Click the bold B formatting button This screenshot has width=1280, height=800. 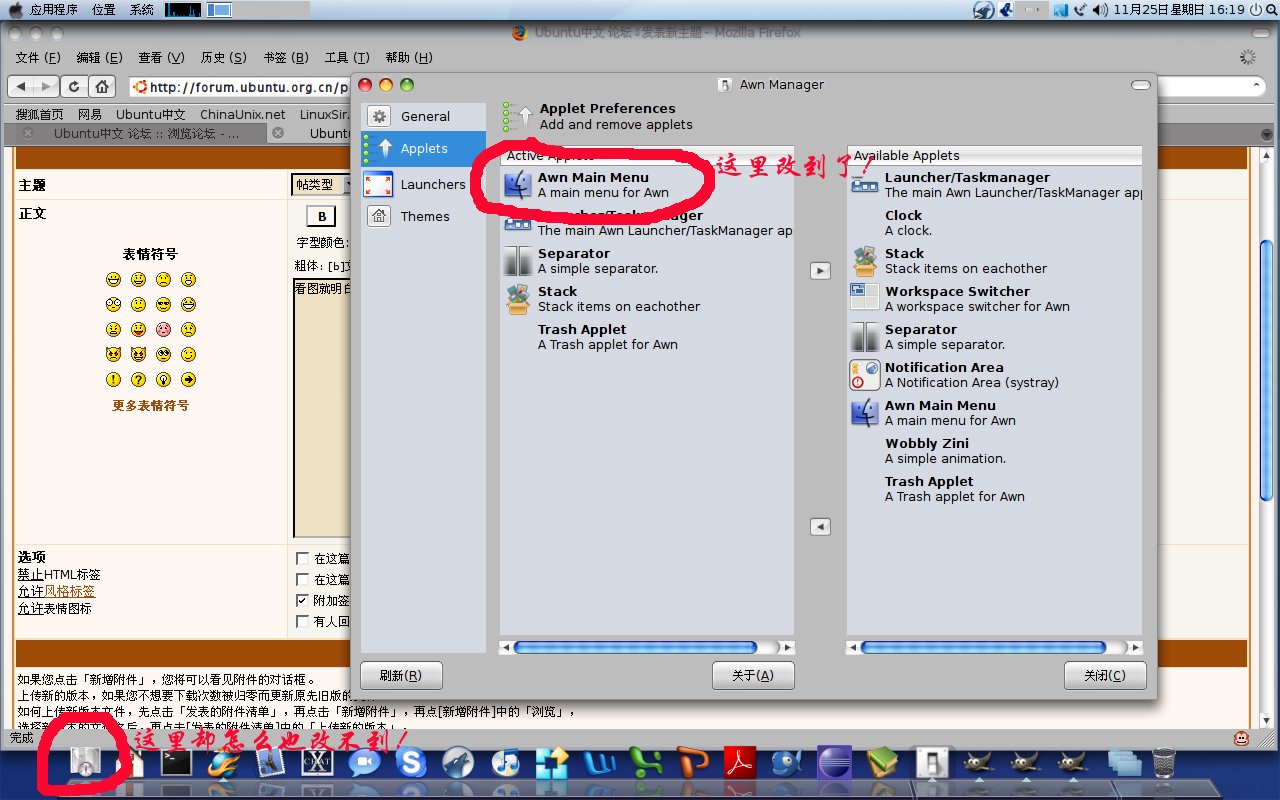click(321, 217)
